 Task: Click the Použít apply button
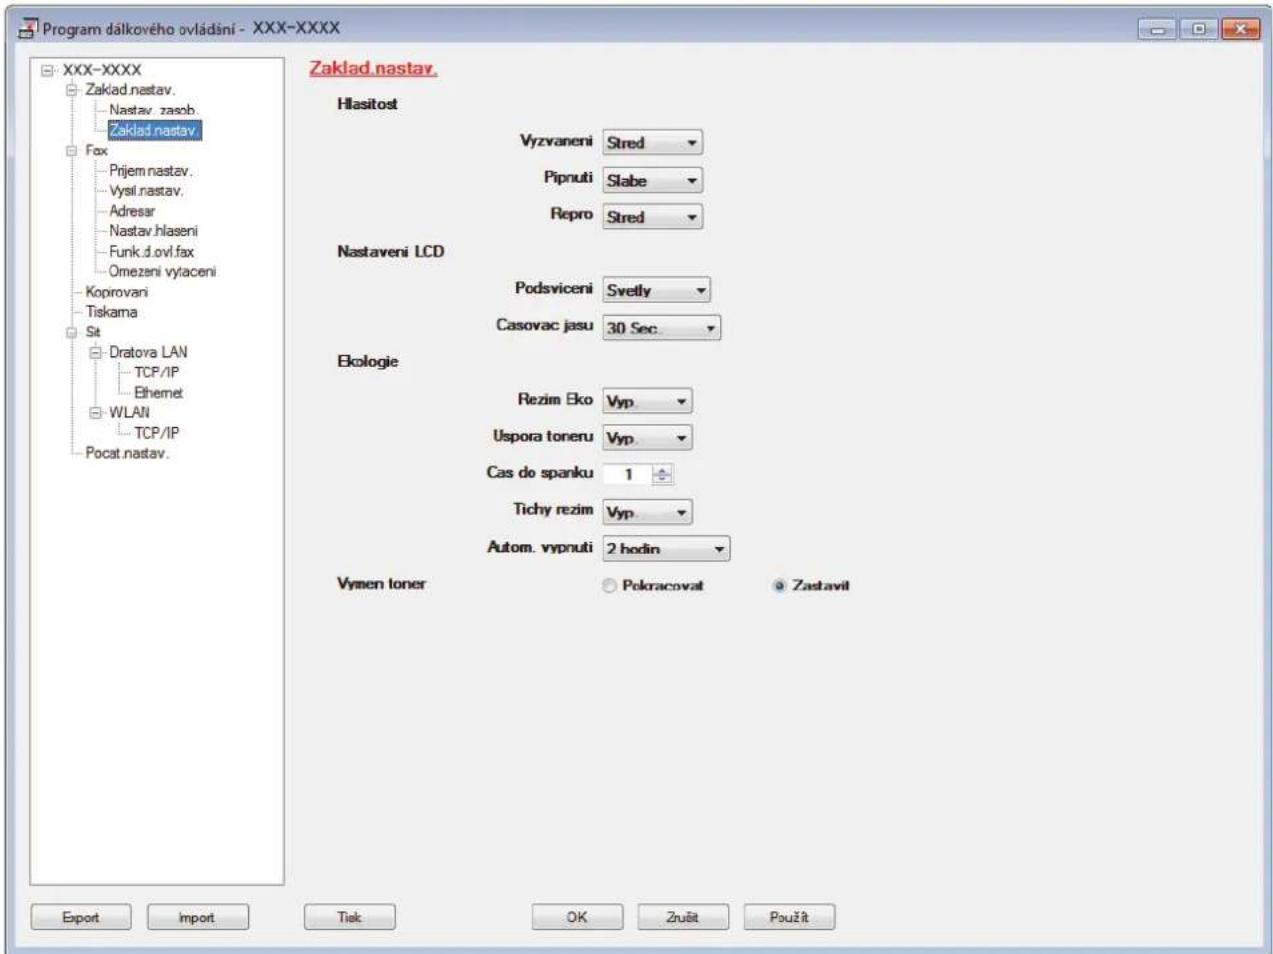[789, 917]
